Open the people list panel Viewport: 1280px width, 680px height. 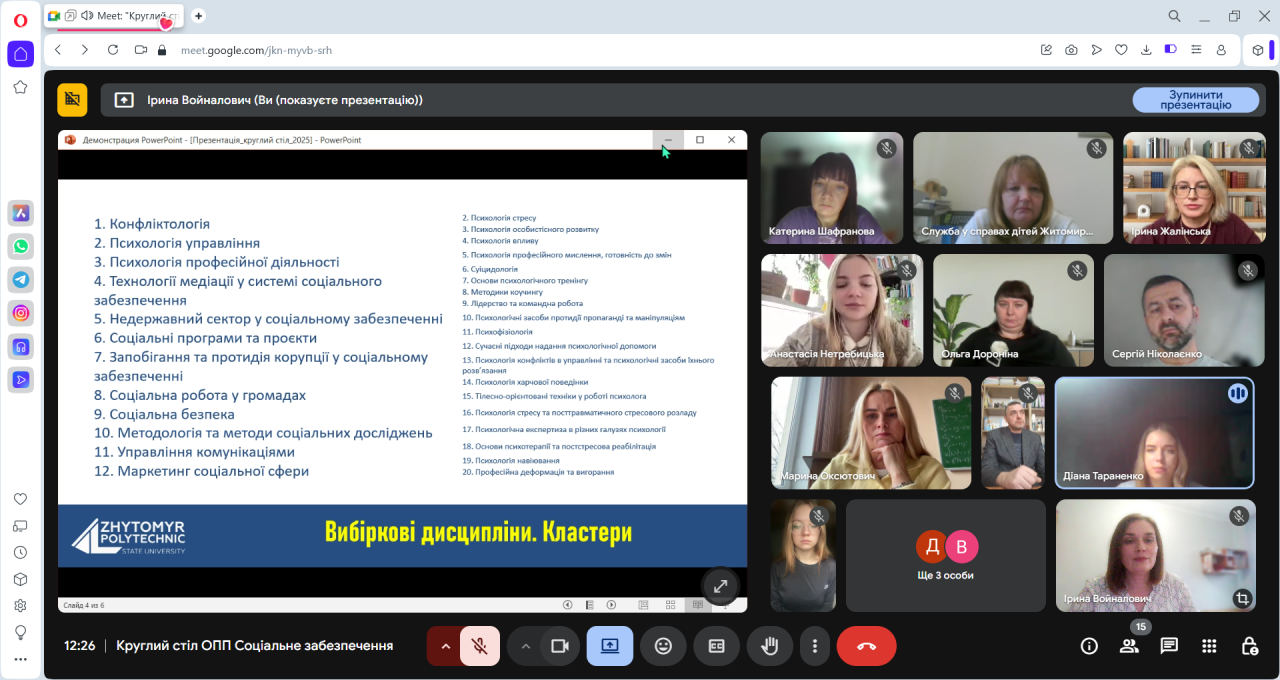(x=1129, y=646)
